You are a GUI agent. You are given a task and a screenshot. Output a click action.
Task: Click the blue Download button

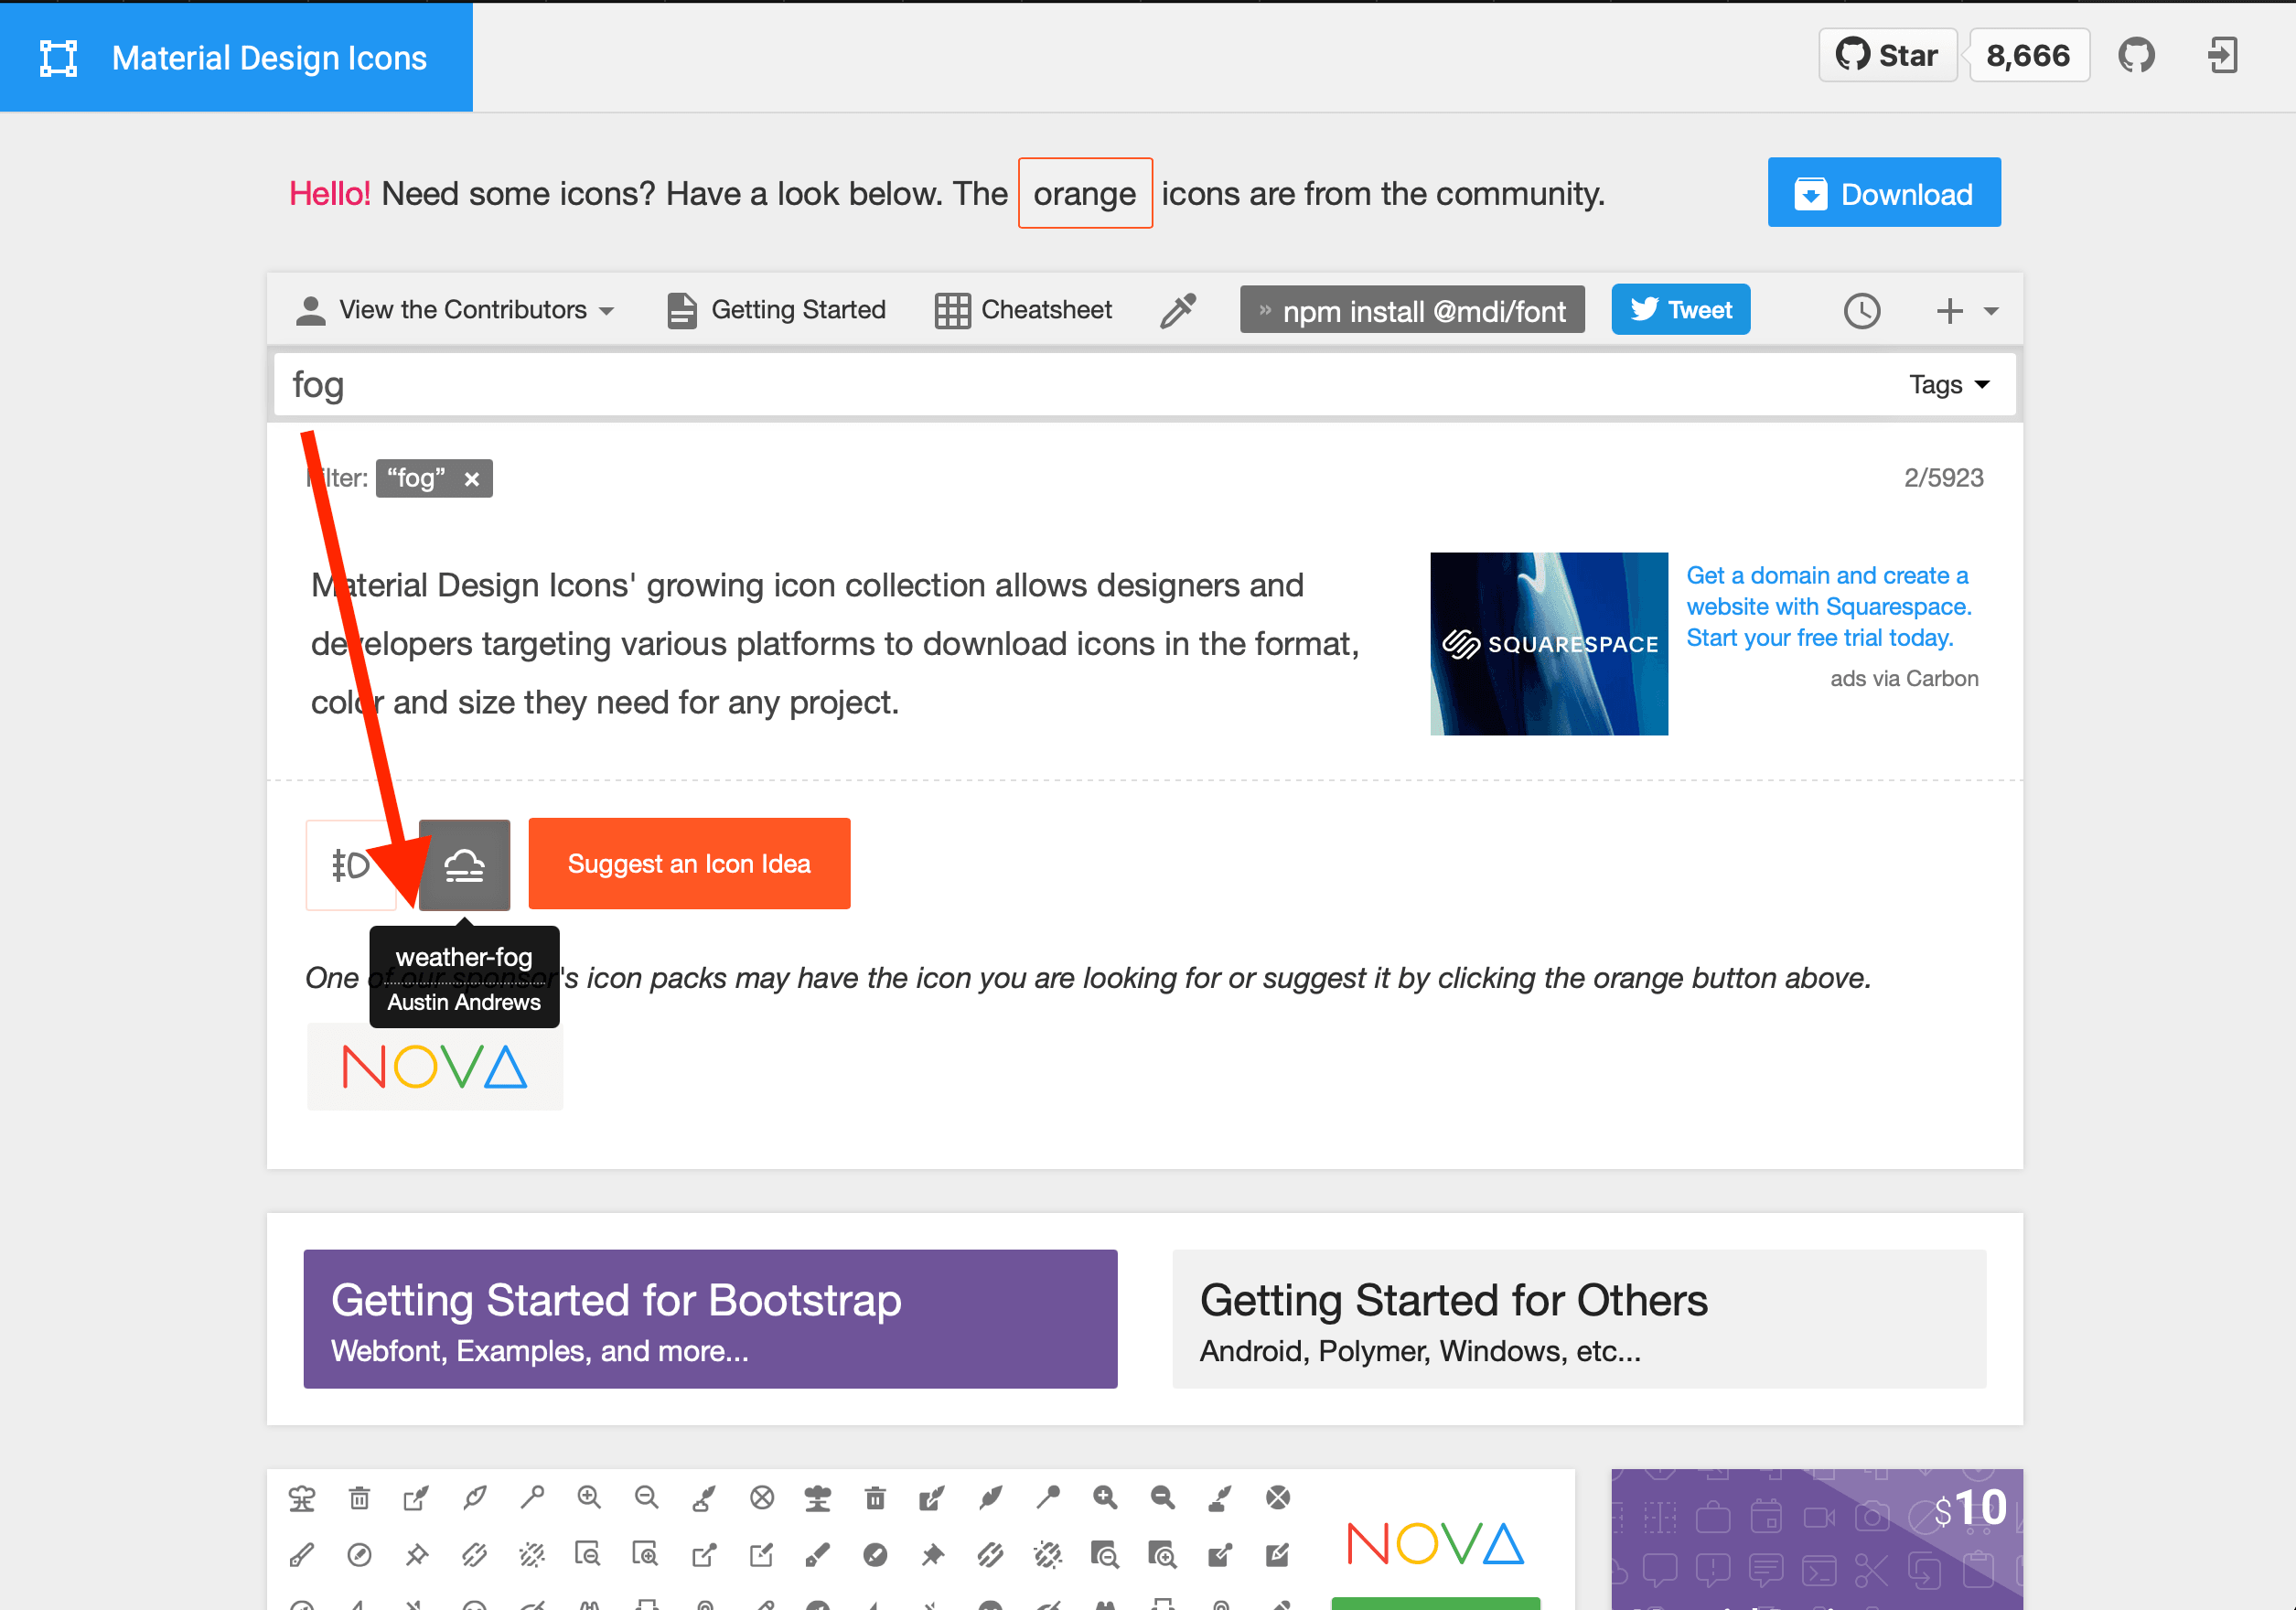tap(1883, 192)
